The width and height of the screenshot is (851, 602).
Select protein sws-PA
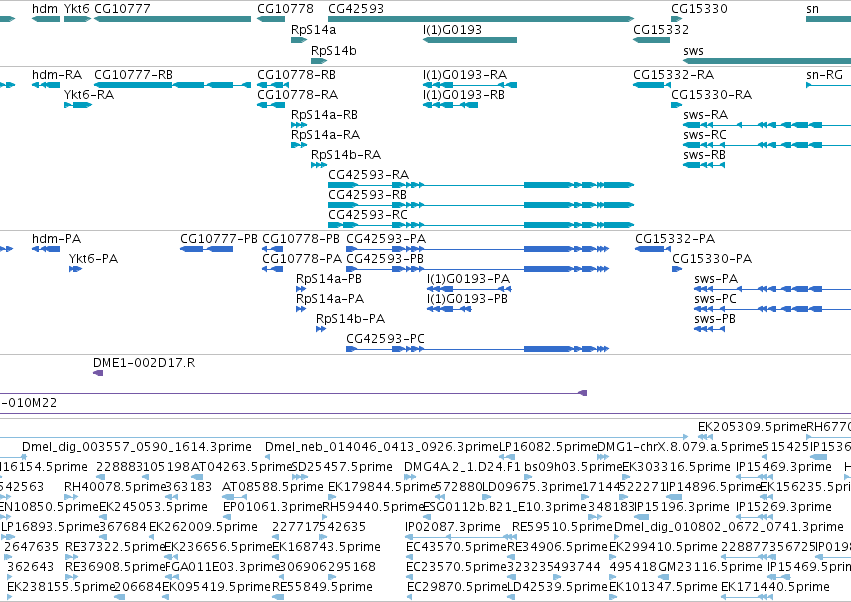pyautogui.click(x=716, y=278)
